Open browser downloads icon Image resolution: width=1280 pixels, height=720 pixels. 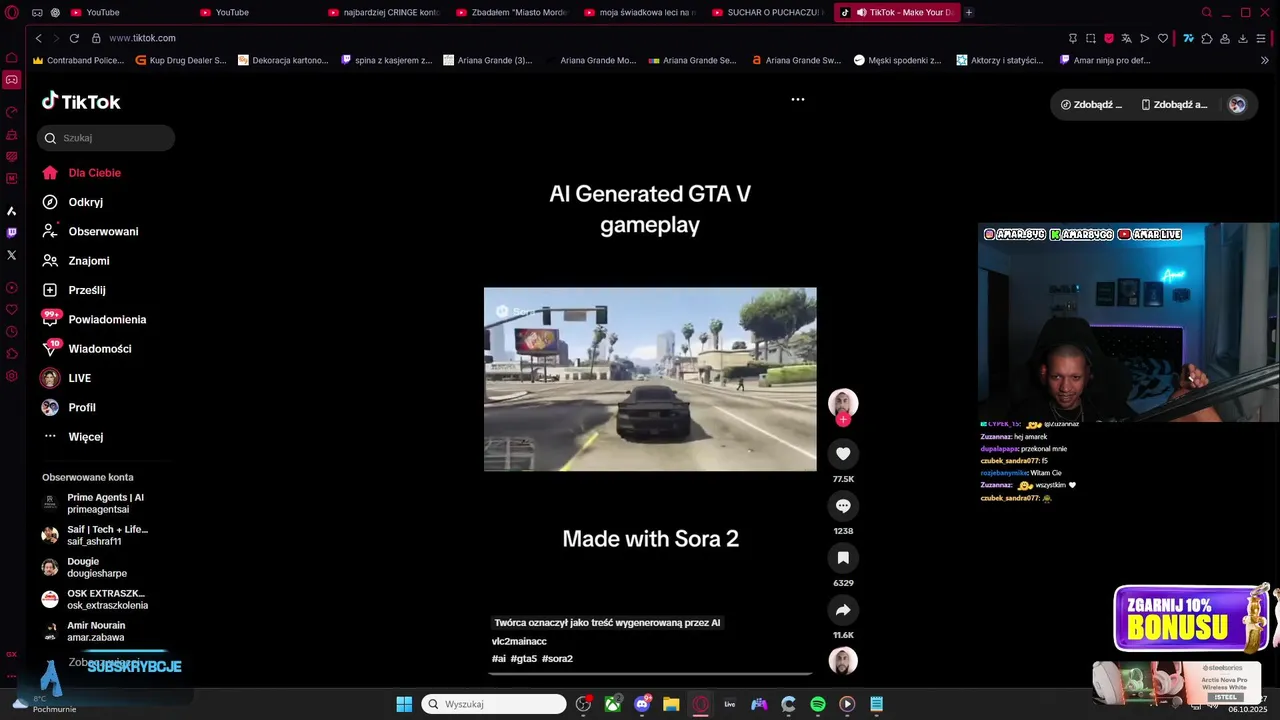[x=1243, y=38]
